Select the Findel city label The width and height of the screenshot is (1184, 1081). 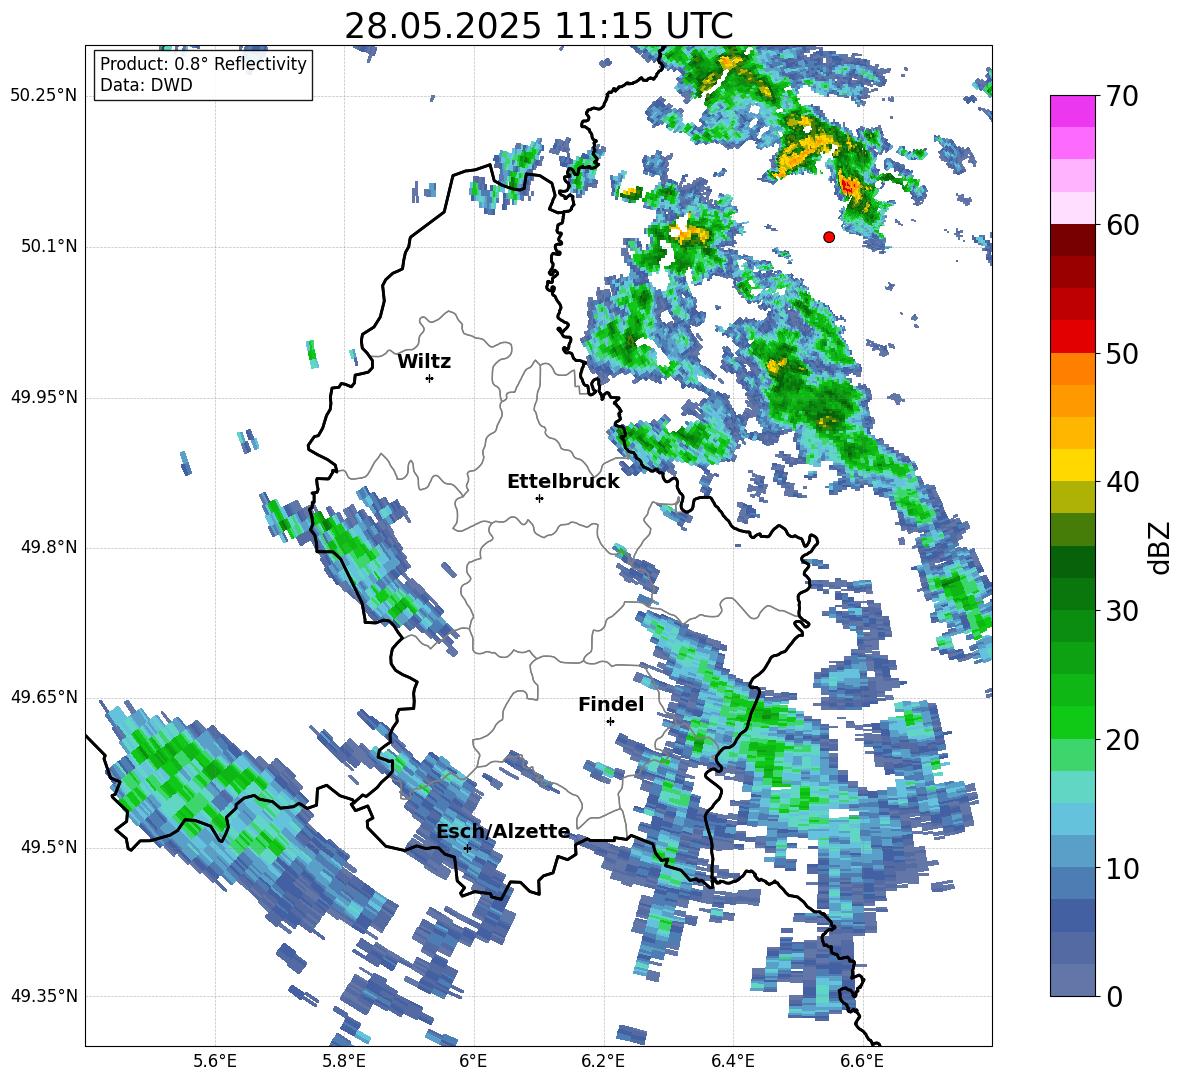611,704
